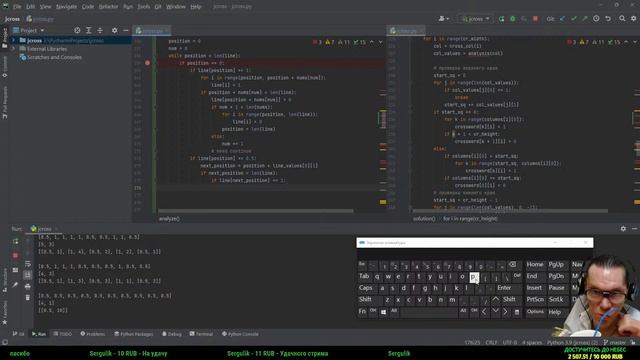Toggle the breakpoint on the highlighted red line
This screenshot has height=360, width=640.
click(x=147, y=63)
